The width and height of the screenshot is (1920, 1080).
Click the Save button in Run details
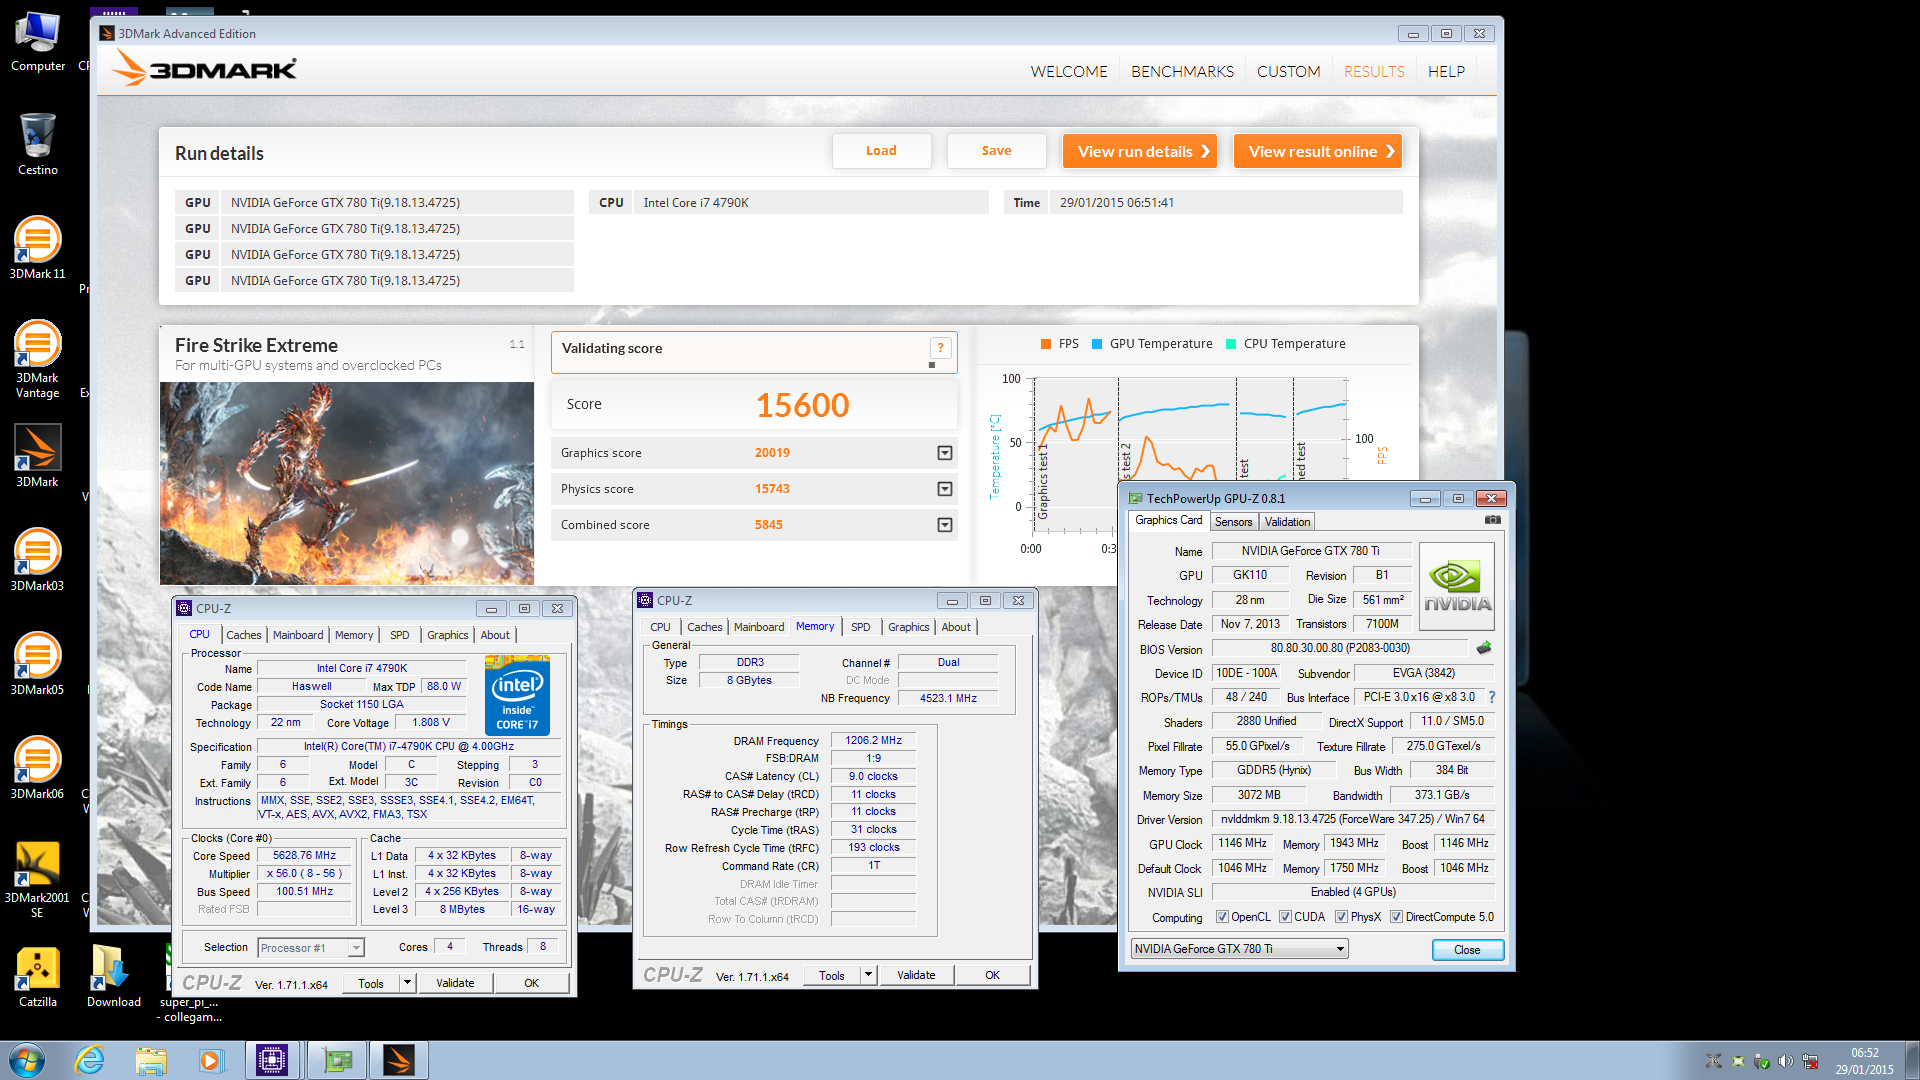click(x=996, y=151)
